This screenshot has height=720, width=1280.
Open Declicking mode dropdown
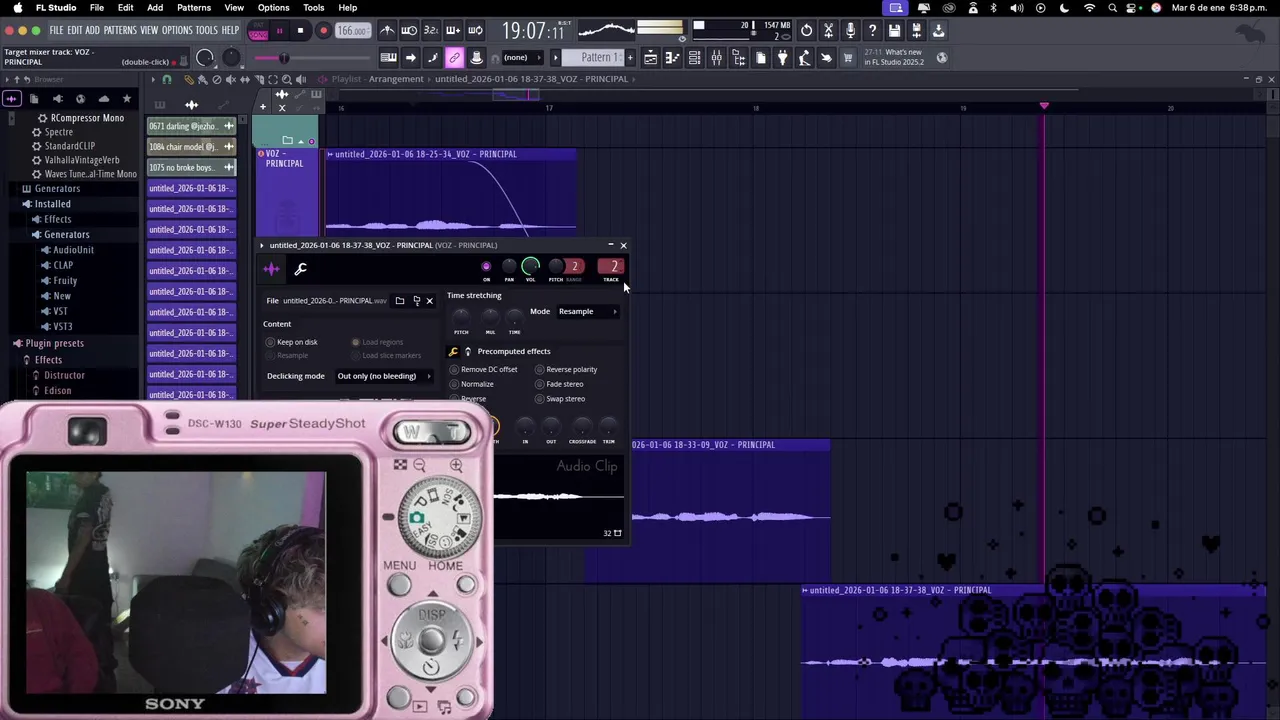[x=384, y=376]
